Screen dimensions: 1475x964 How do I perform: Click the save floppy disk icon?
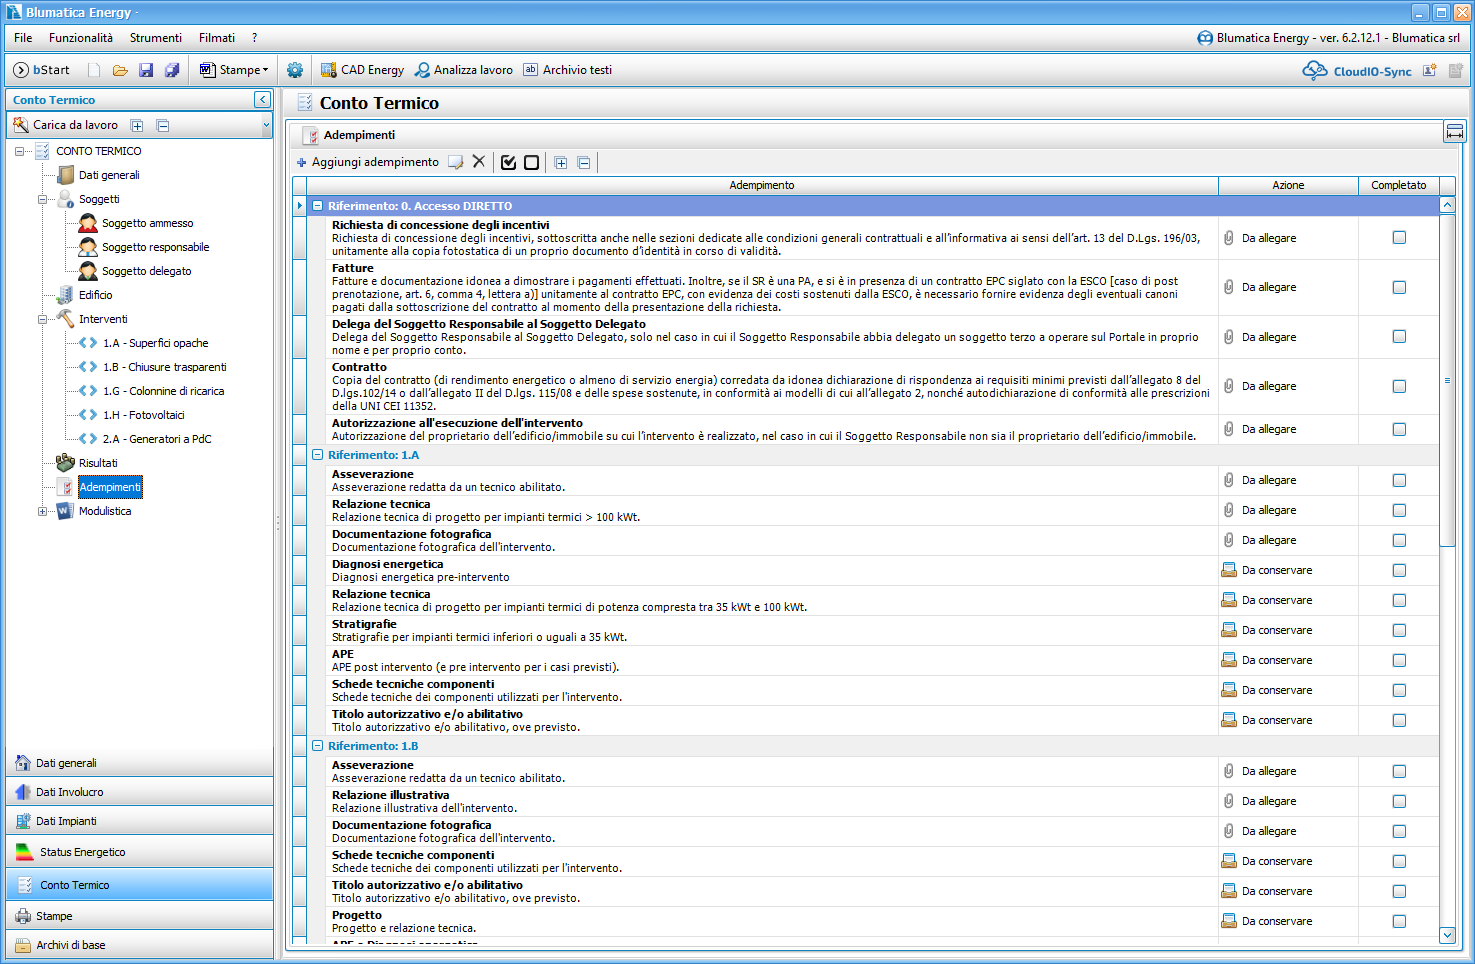pos(146,70)
